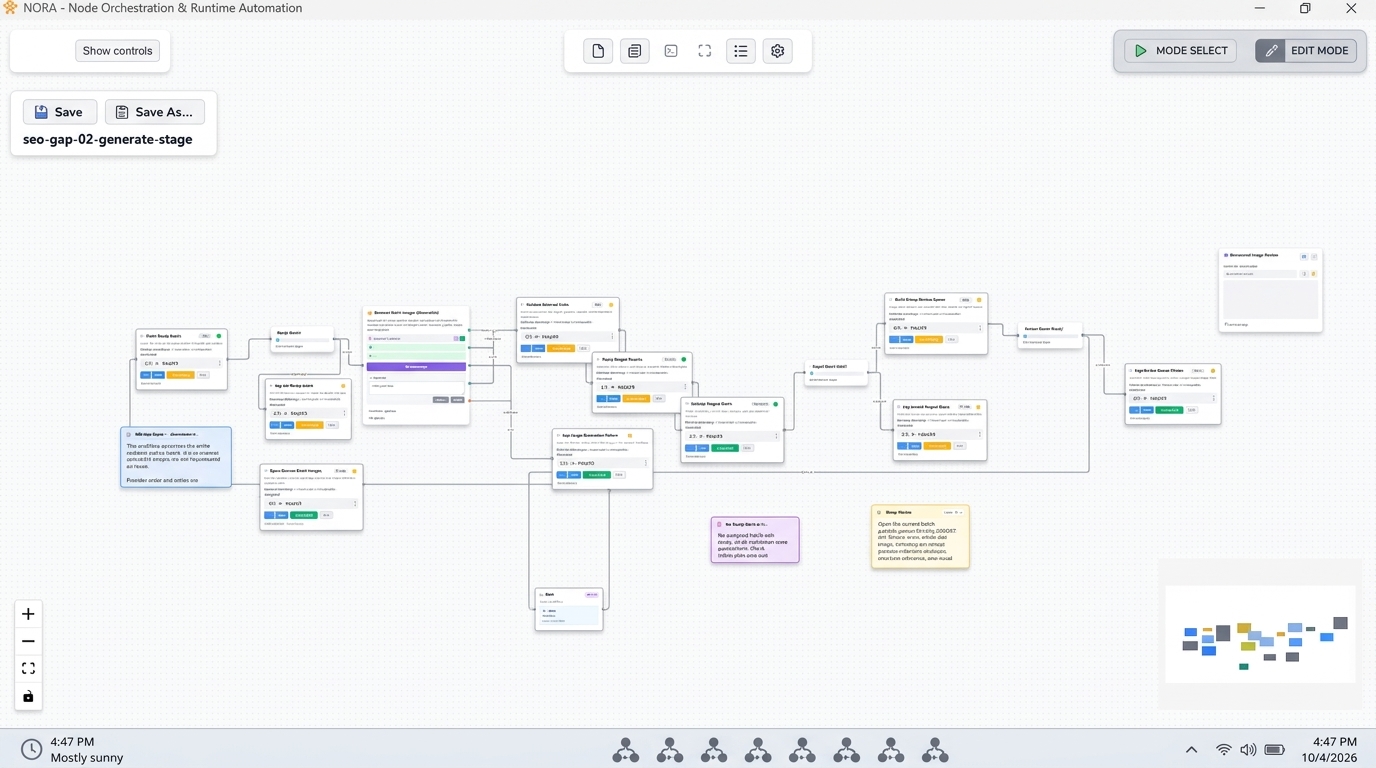Show hidden system tray icons

(x=1191, y=750)
